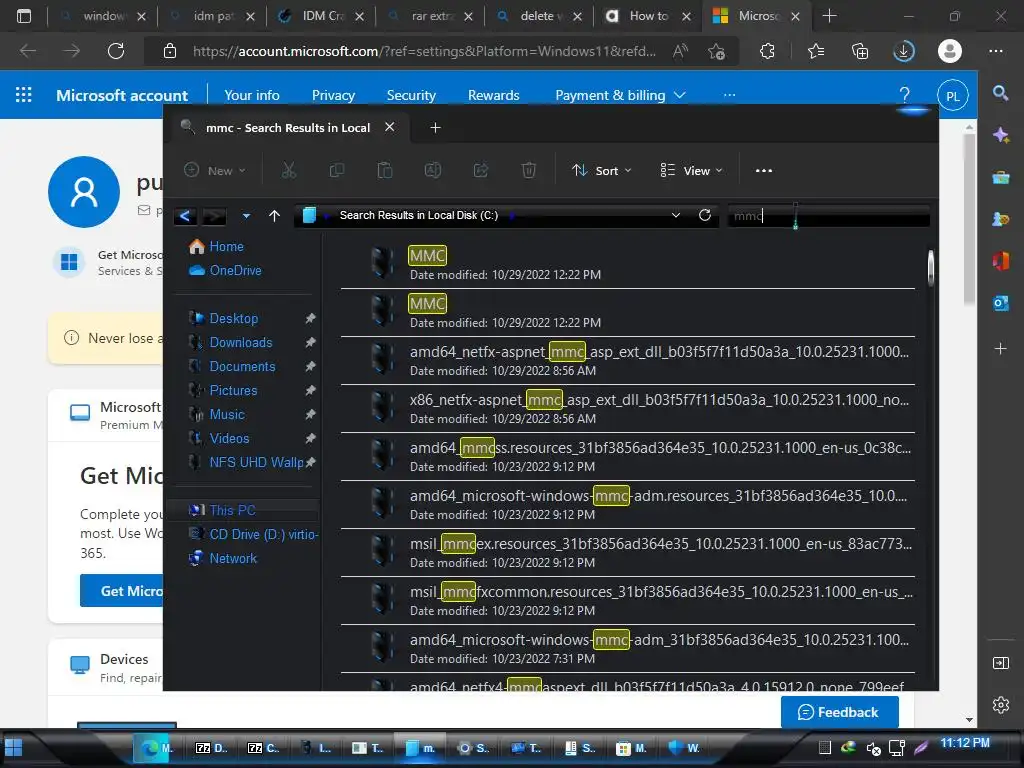The image size is (1024, 768).
Task: Select result msil_mmcfxcommon.resources item
Action: (628, 600)
